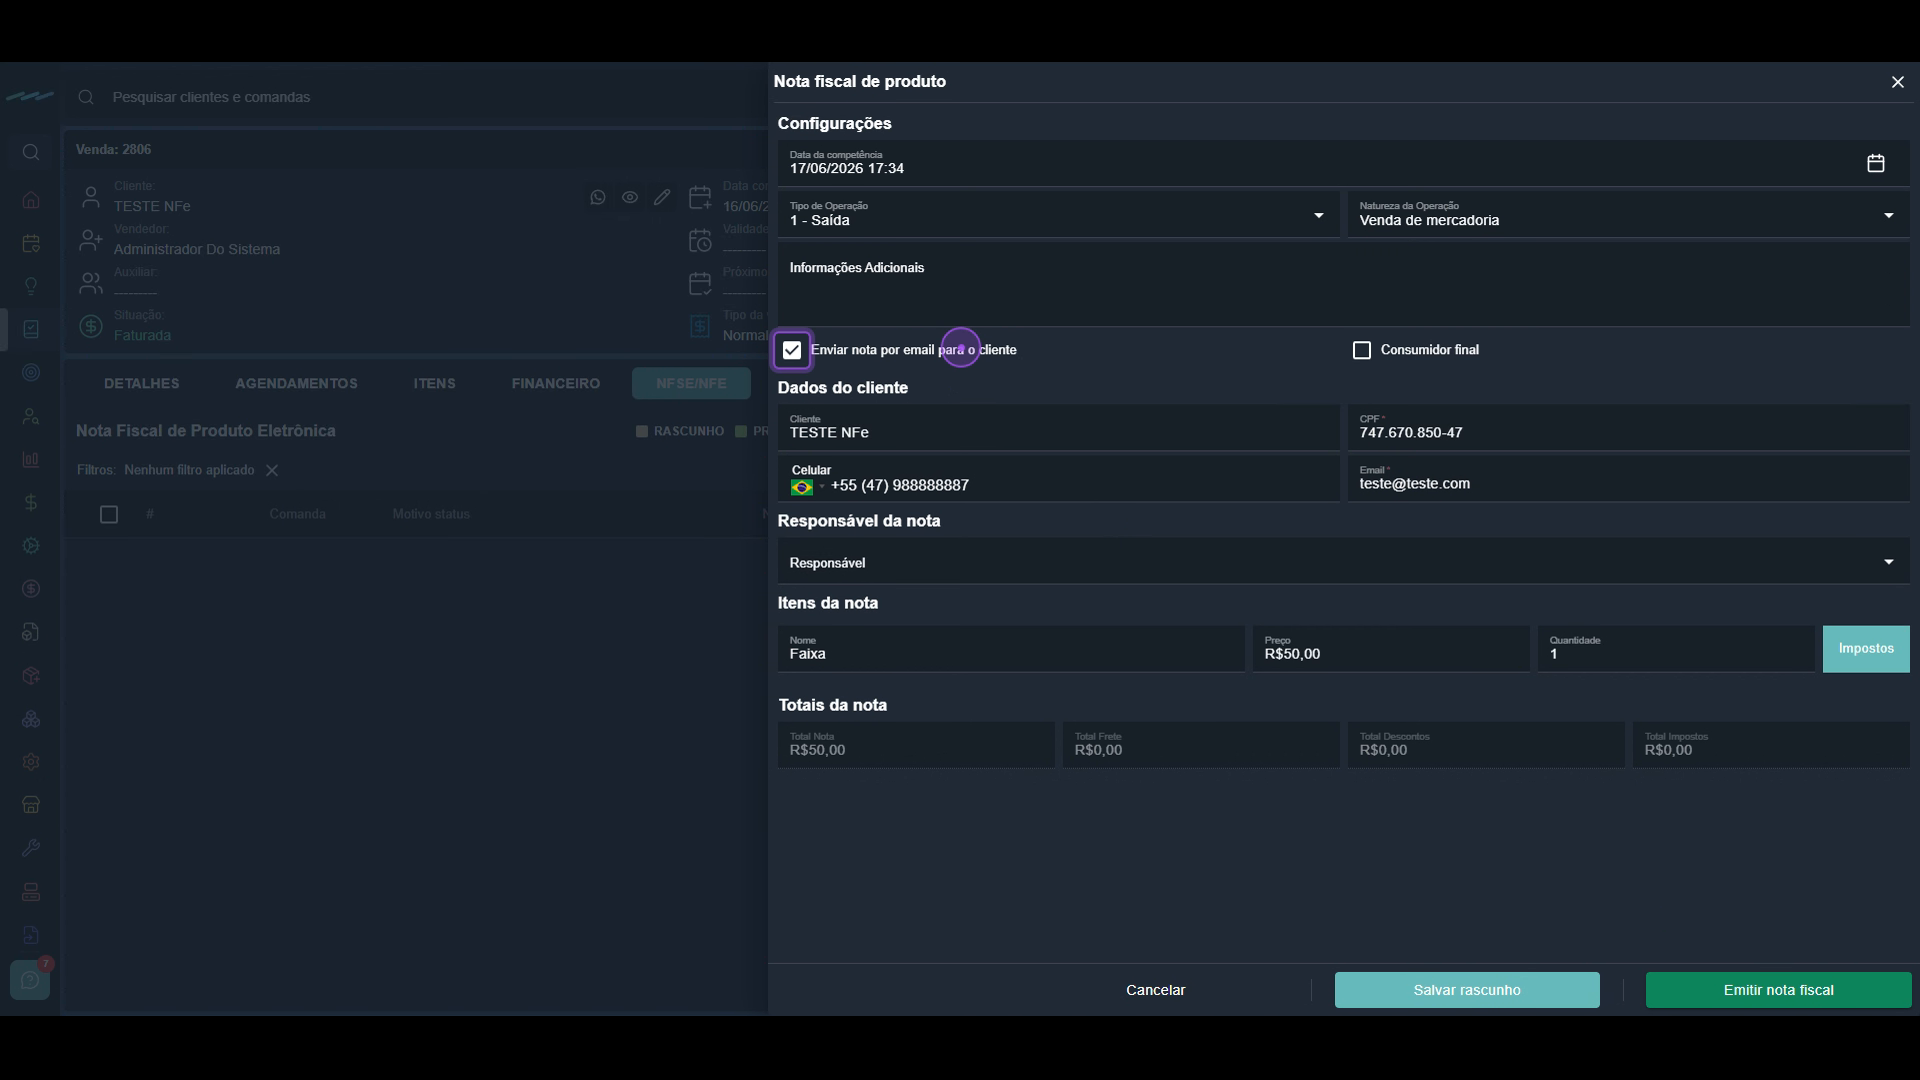
Task: Click the eye view icon for client
Action: coord(630,197)
